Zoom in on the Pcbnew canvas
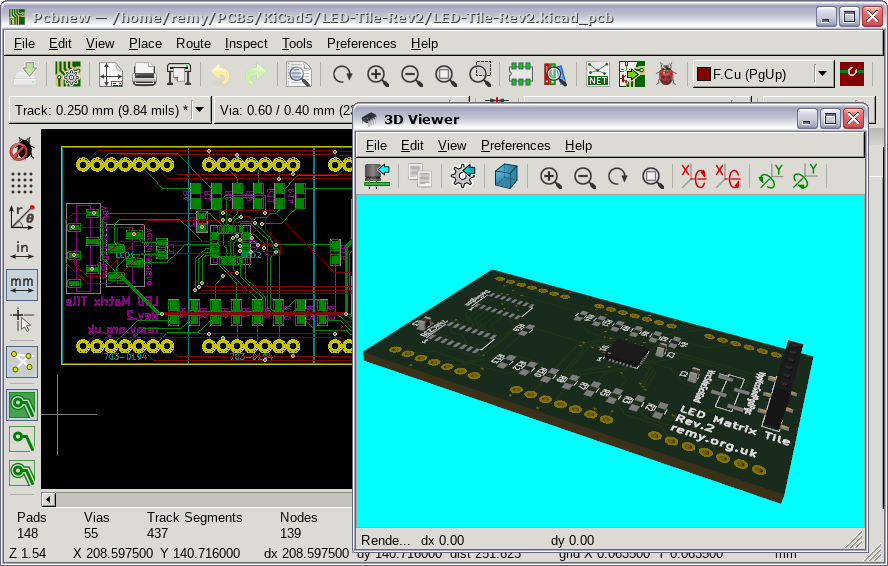This screenshot has height=566, width=888. (x=377, y=75)
